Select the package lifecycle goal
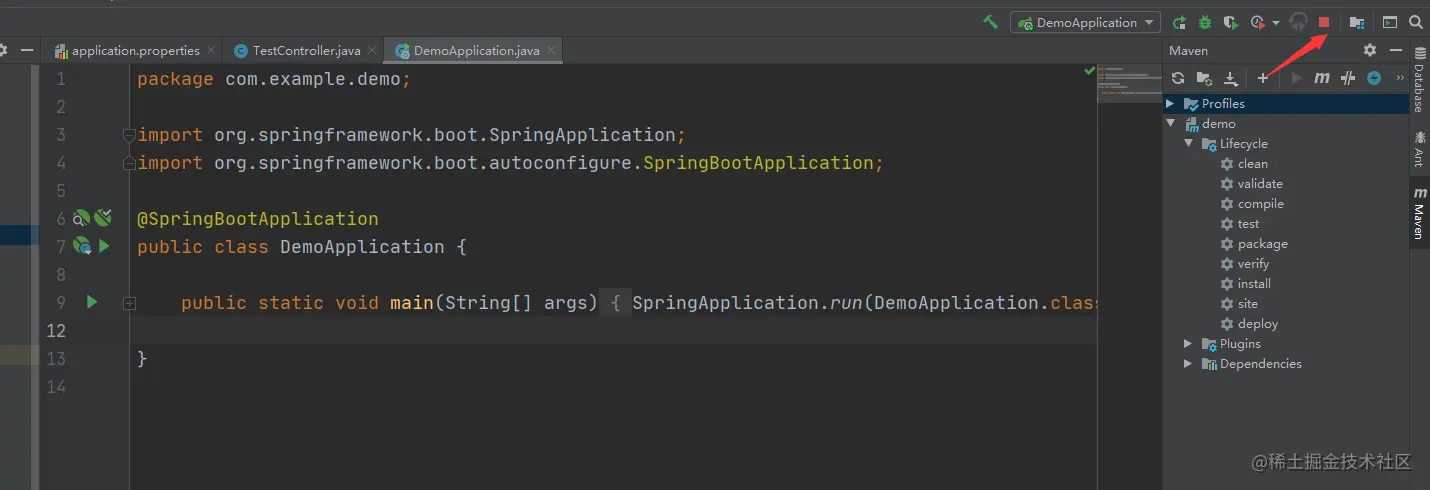 (1254, 244)
